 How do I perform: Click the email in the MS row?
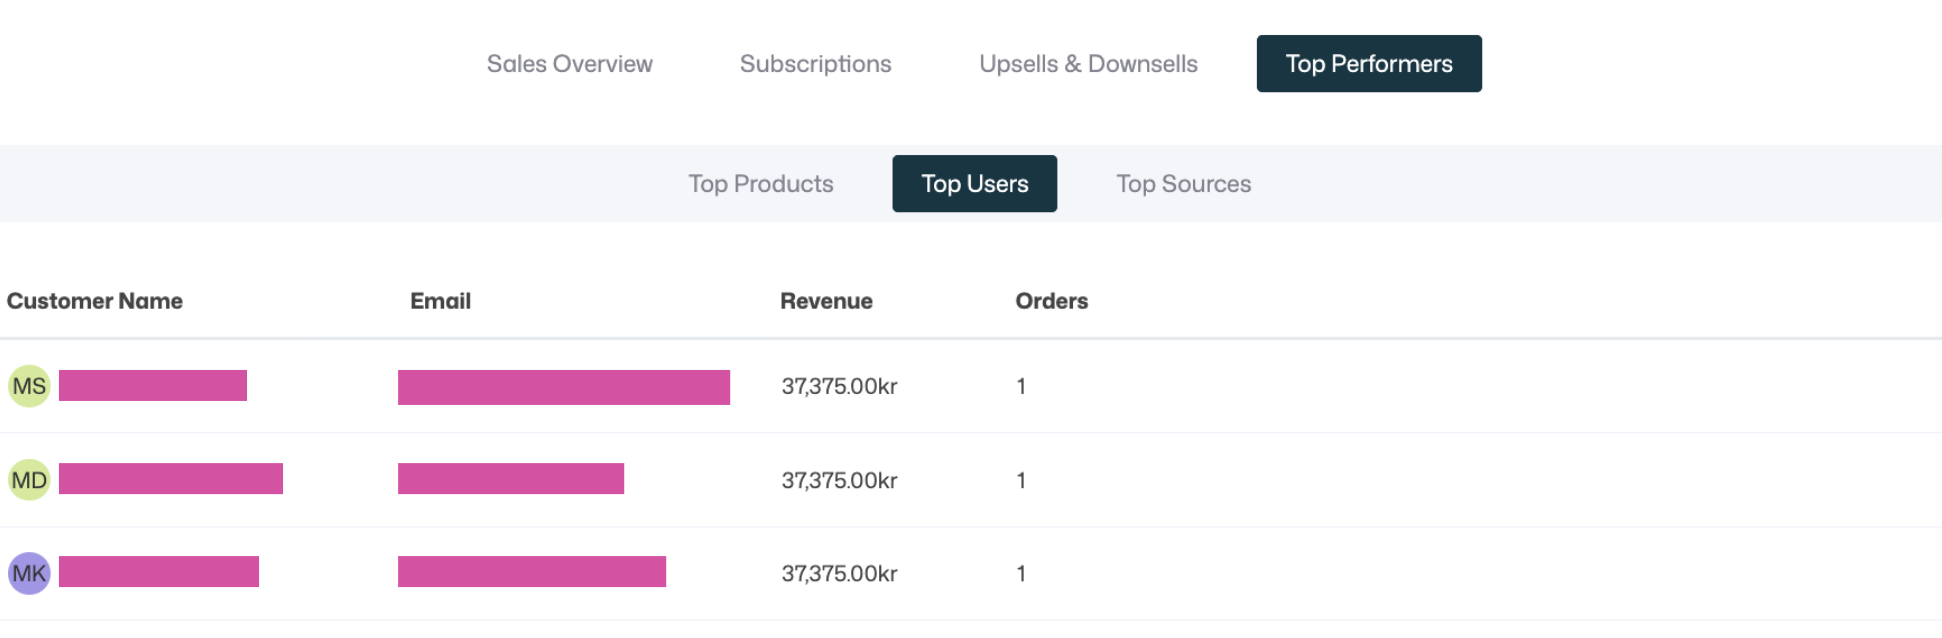point(563,387)
